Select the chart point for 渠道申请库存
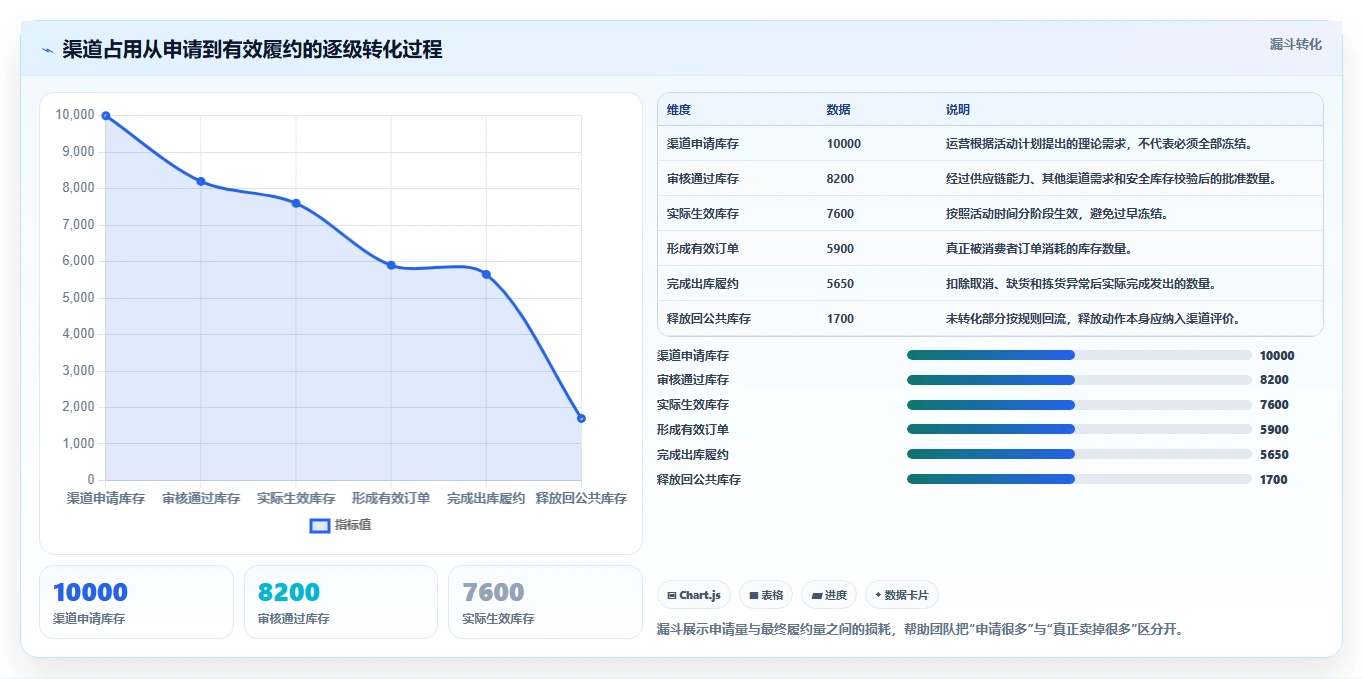 pos(106,116)
